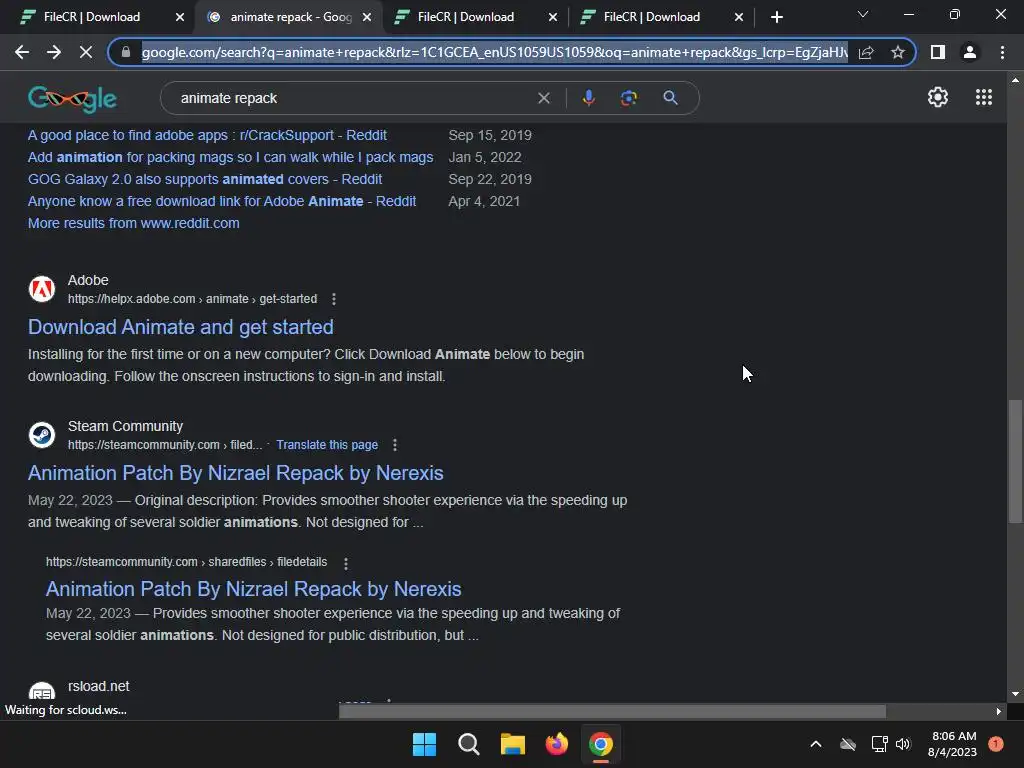1024x768 pixels.
Task: Click the helpx.adobe.com breadcrumb URL
Action: tap(192, 299)
